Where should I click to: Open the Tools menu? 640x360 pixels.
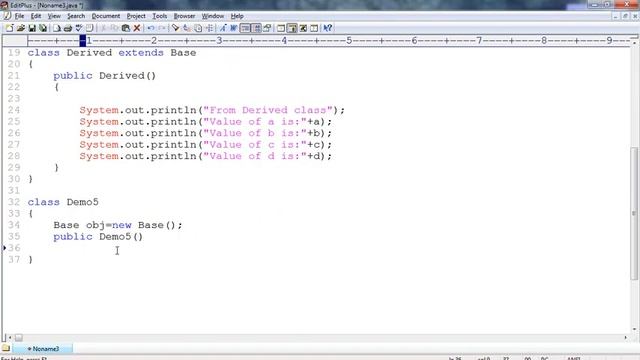click(x=160, y=16)
